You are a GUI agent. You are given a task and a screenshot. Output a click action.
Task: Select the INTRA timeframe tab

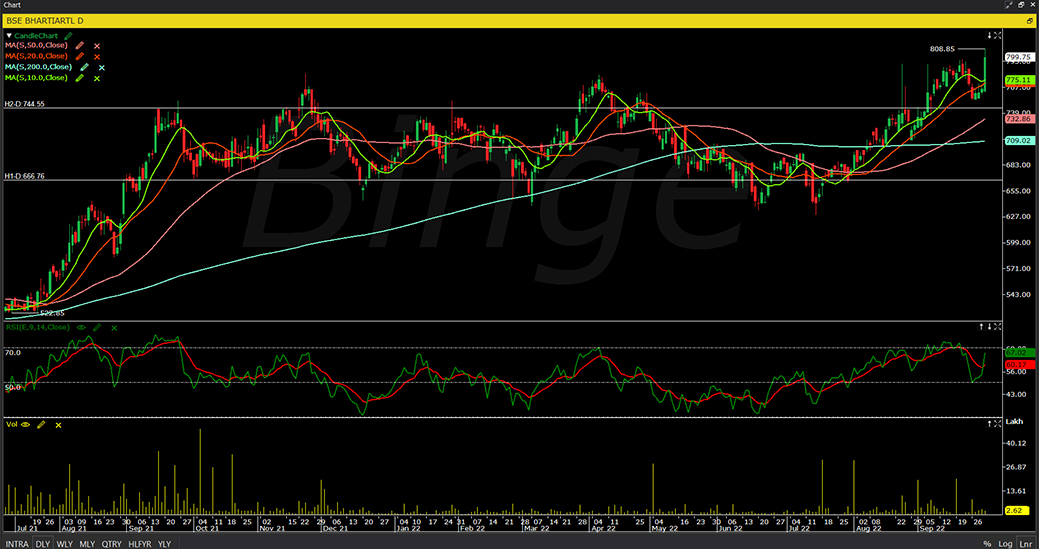pyautogui.click(x=15, y=544)
